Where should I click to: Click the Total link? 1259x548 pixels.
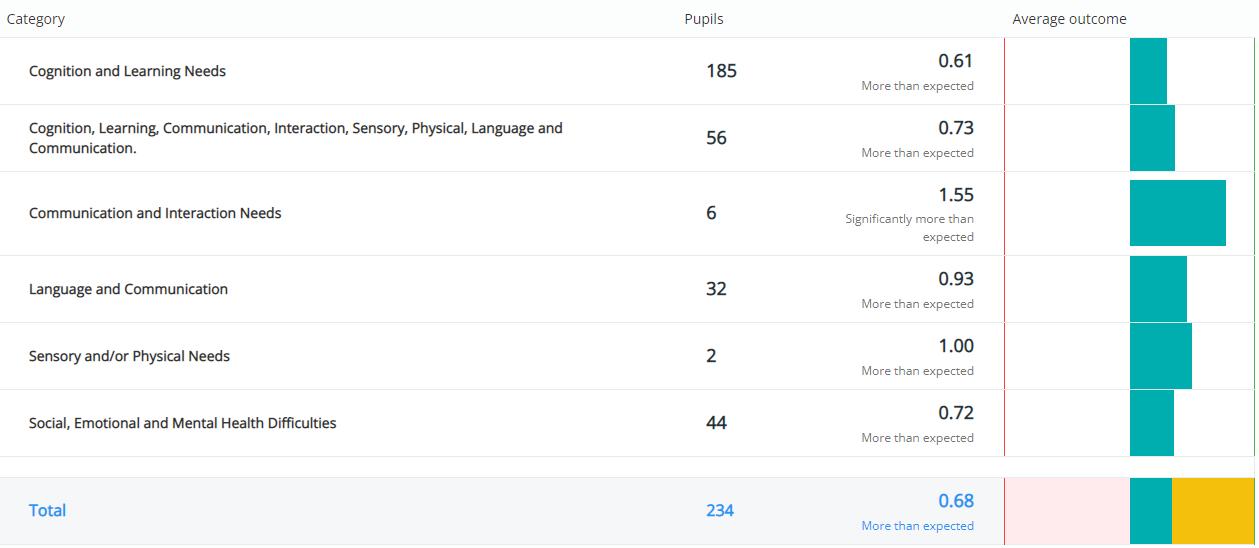coord(47,510)
